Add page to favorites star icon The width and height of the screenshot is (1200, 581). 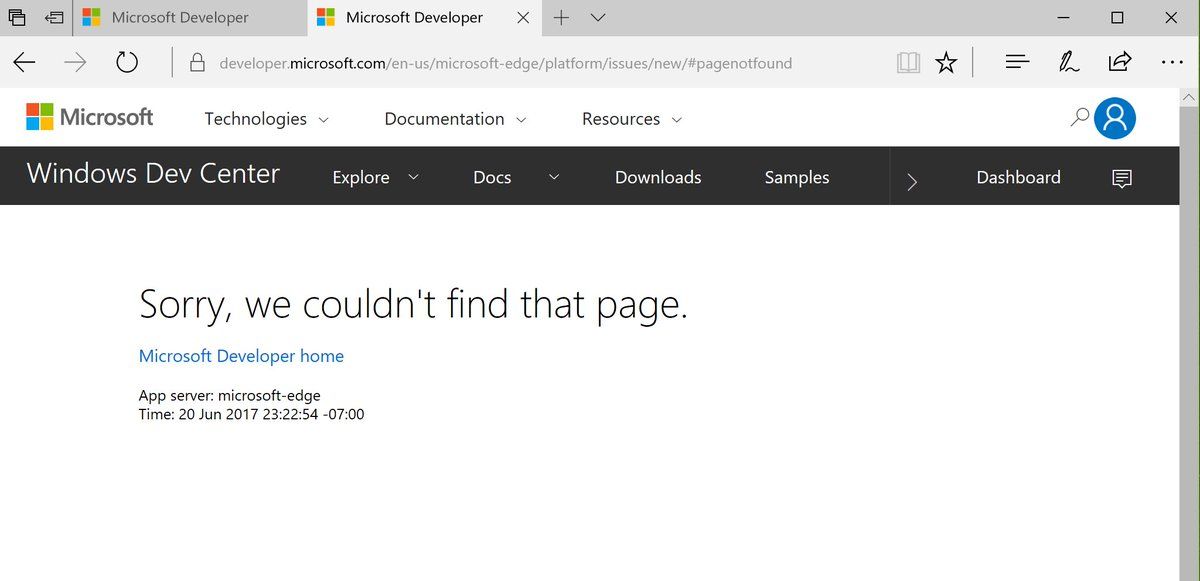click(x=946, y=63)
